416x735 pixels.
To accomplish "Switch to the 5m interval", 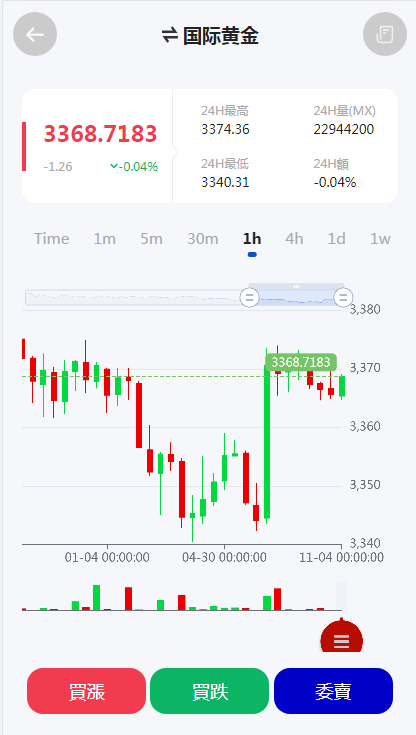I will (x=151, y=239).
